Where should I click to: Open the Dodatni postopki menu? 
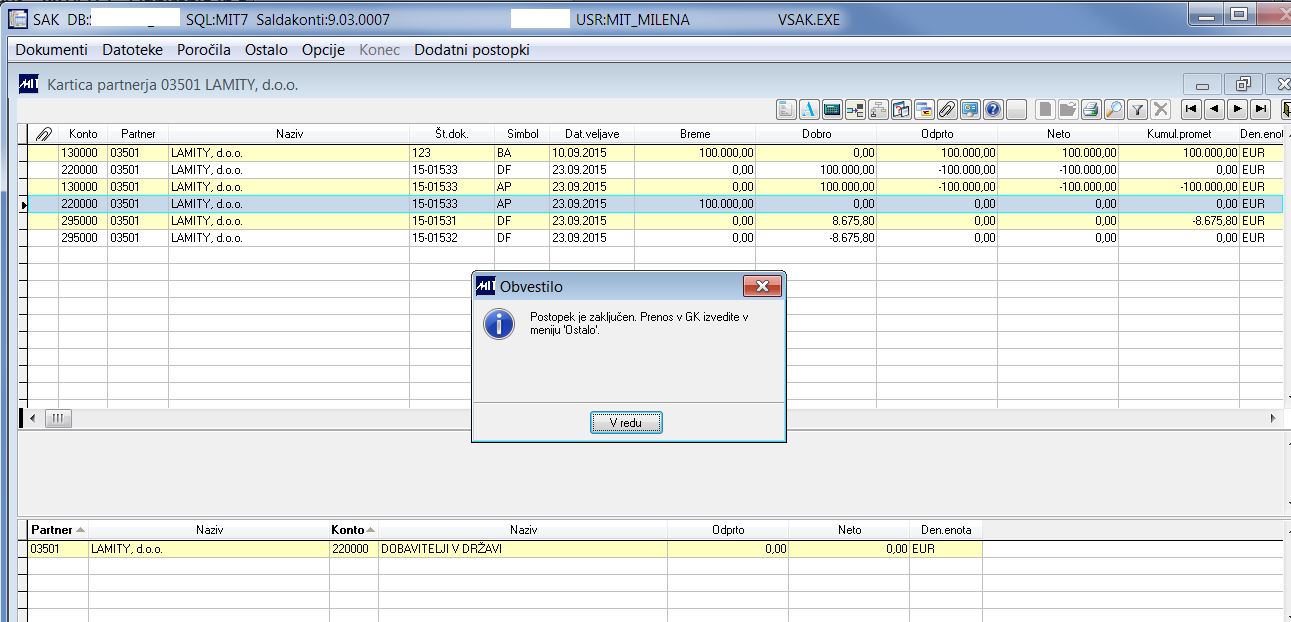(472, 50)
